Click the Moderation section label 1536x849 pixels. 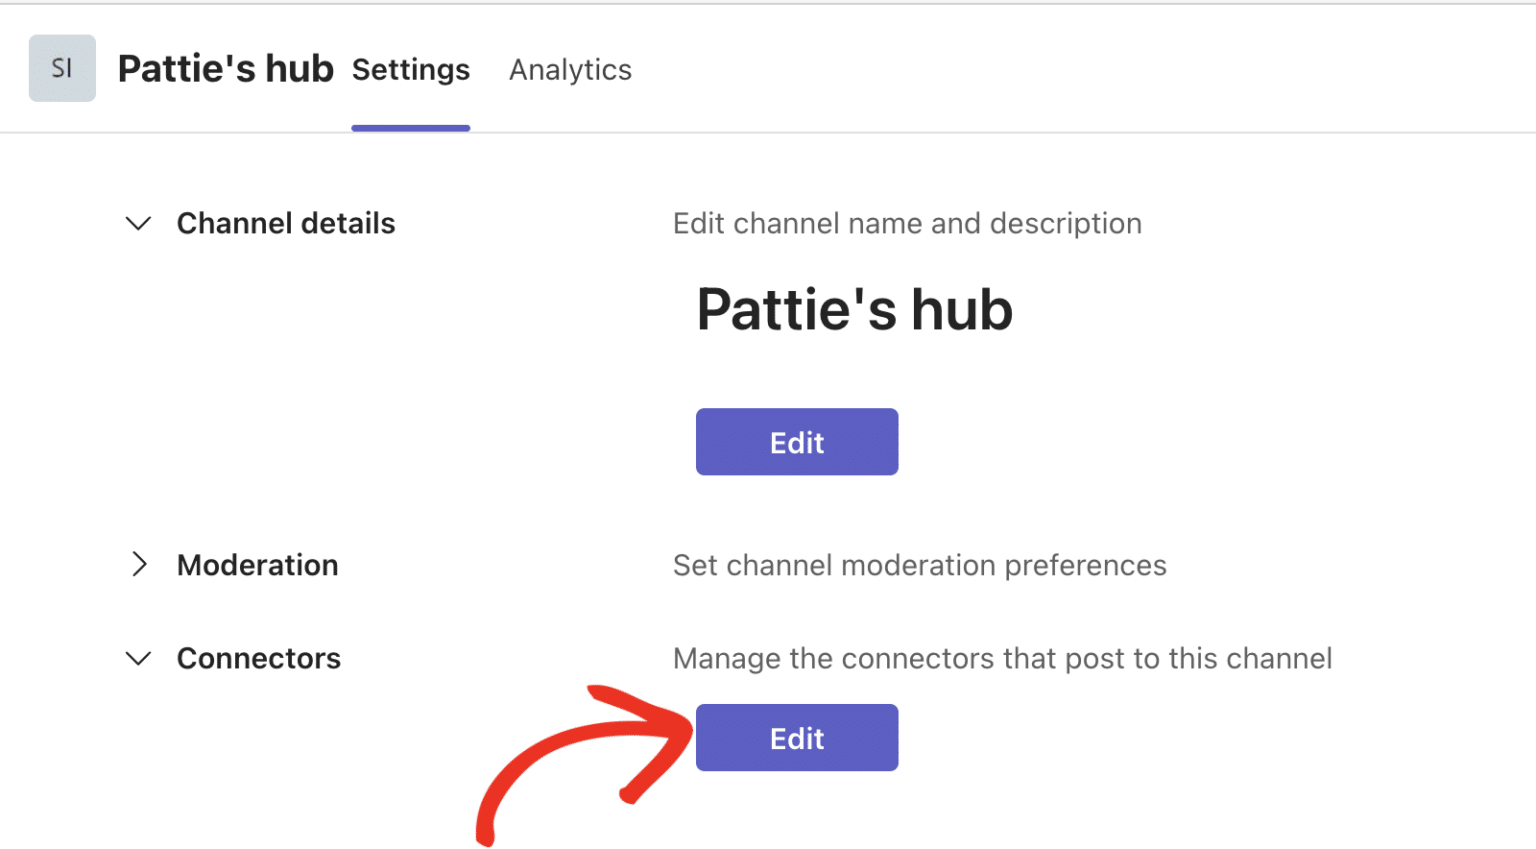click(x=257, y=564)
